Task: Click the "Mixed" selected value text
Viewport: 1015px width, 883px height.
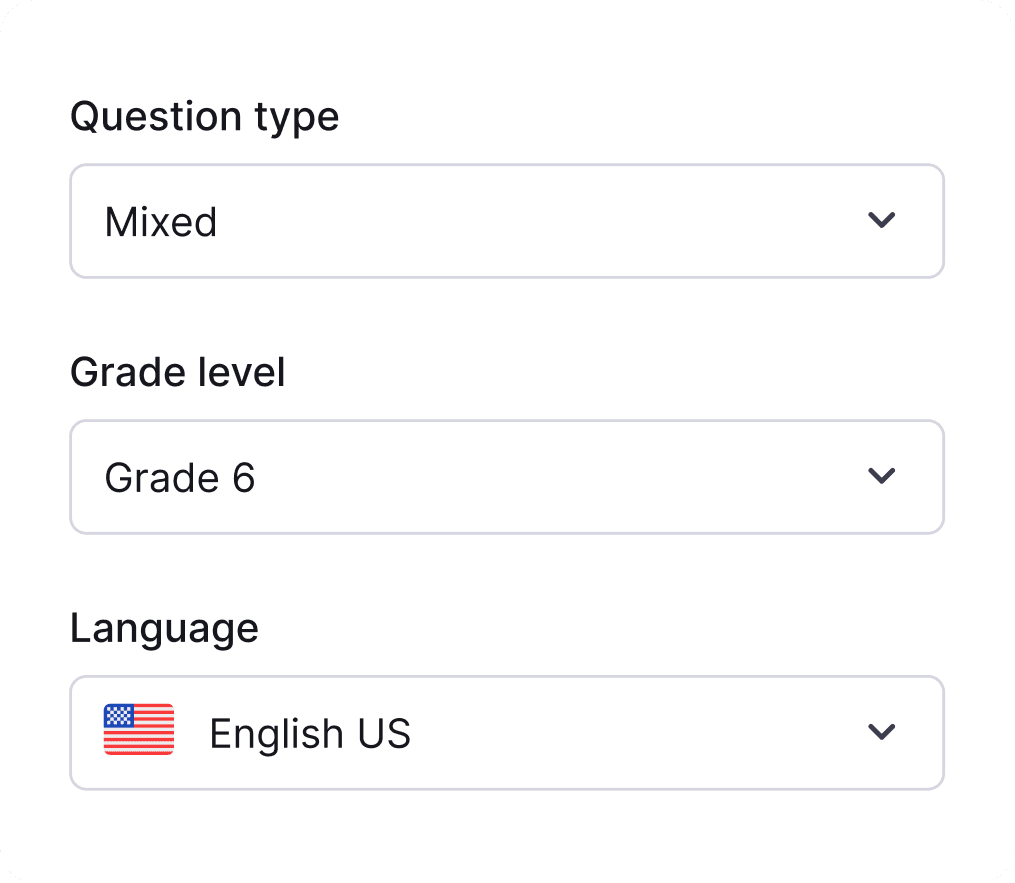Action: [161, 222]
